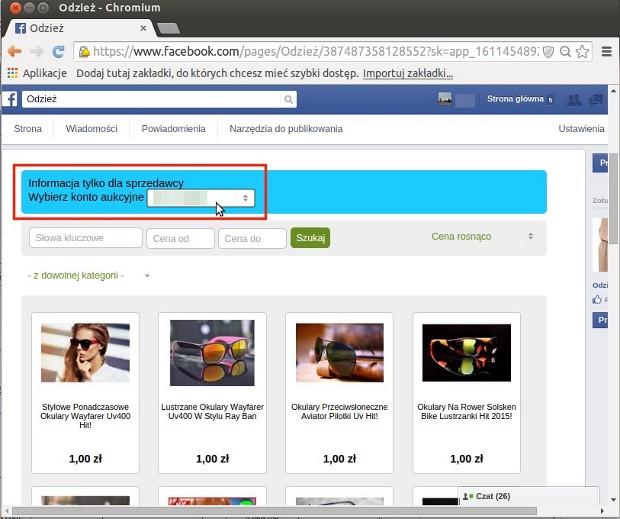Viewport: 620px width, 519px height.
Task: Switch to the Wiadomości tab
Action: [x=91, y=129]
